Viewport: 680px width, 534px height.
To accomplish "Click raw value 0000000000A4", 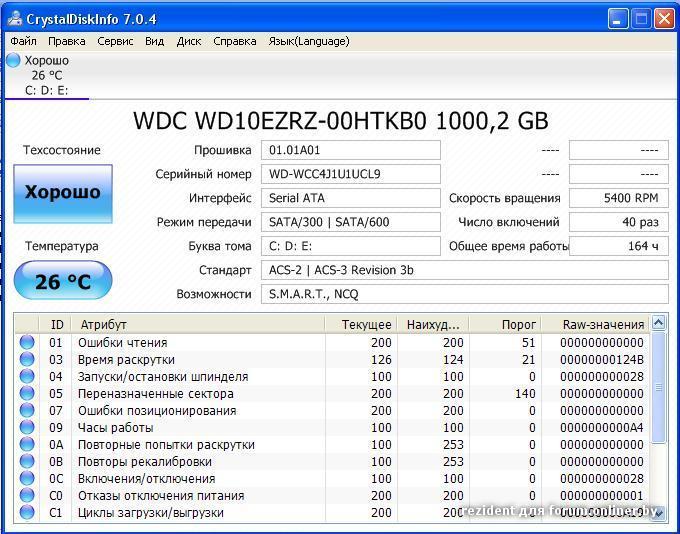I will coord(602,427).
